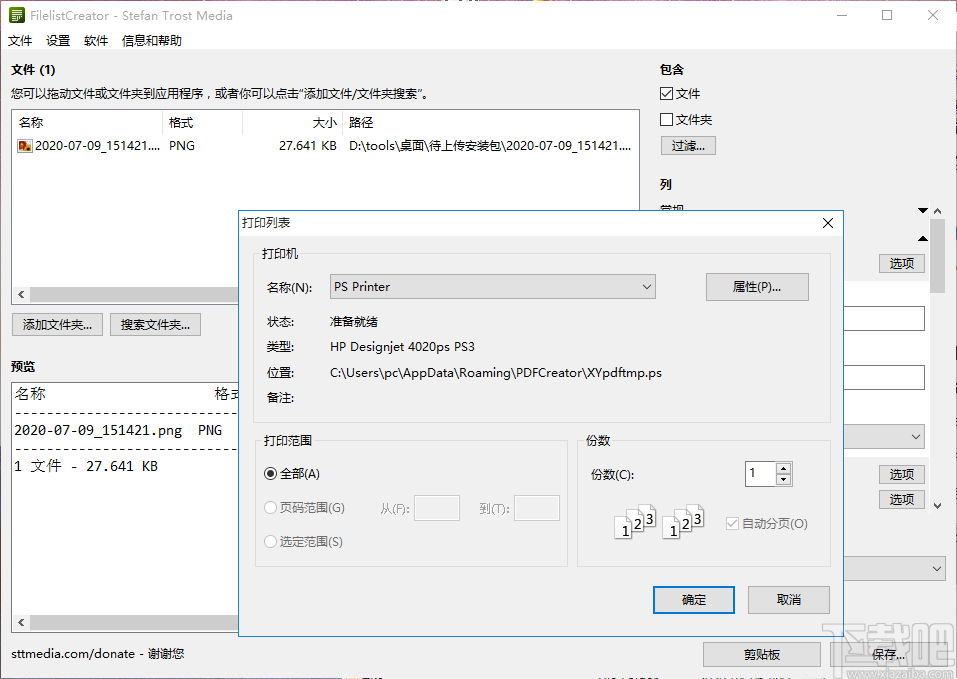The height and width of the screenshot is (679, 957).
Task: Open the dropdown at the bottom right panel
Action: (935, 568)
